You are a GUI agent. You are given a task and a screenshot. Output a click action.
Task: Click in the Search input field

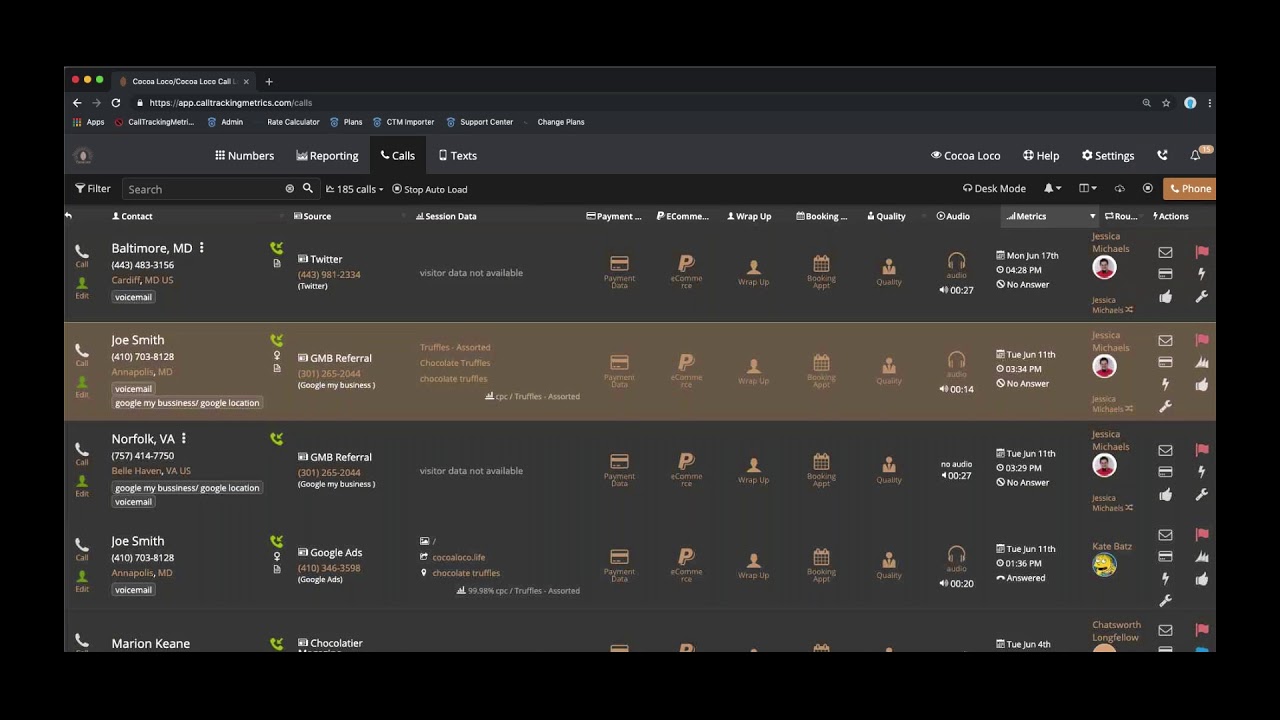click(x=202, y=188)
